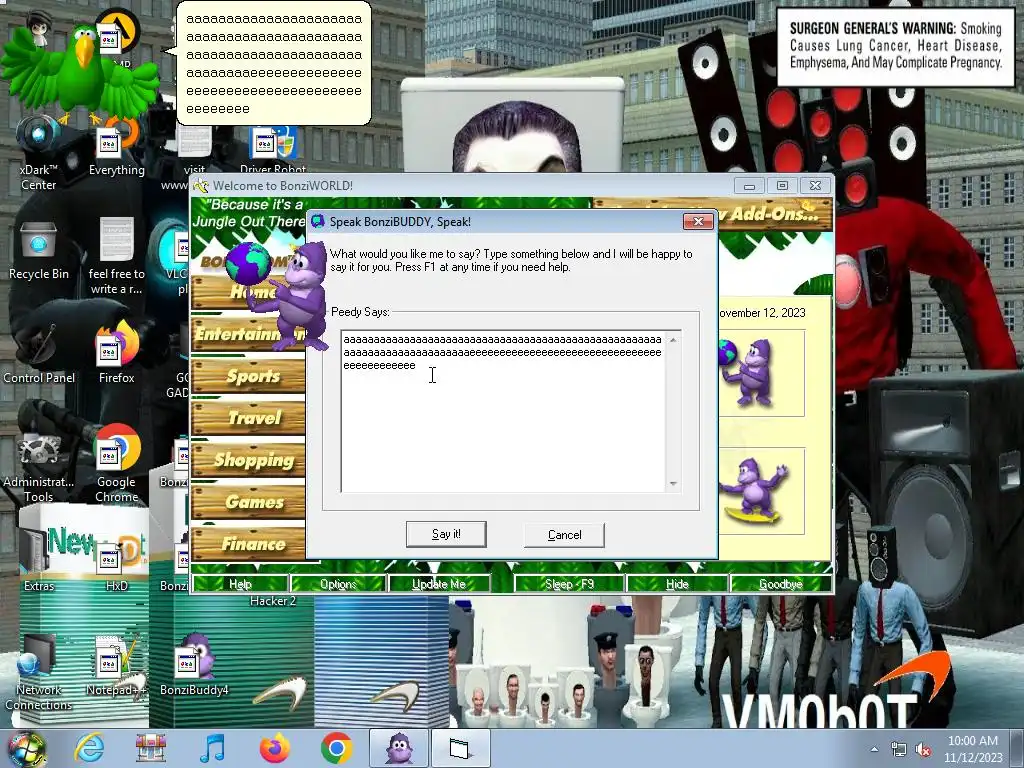Open the BonziBuddy4 desktop icon
Viewport: 1024px width, 768px height.
point(194,666)
